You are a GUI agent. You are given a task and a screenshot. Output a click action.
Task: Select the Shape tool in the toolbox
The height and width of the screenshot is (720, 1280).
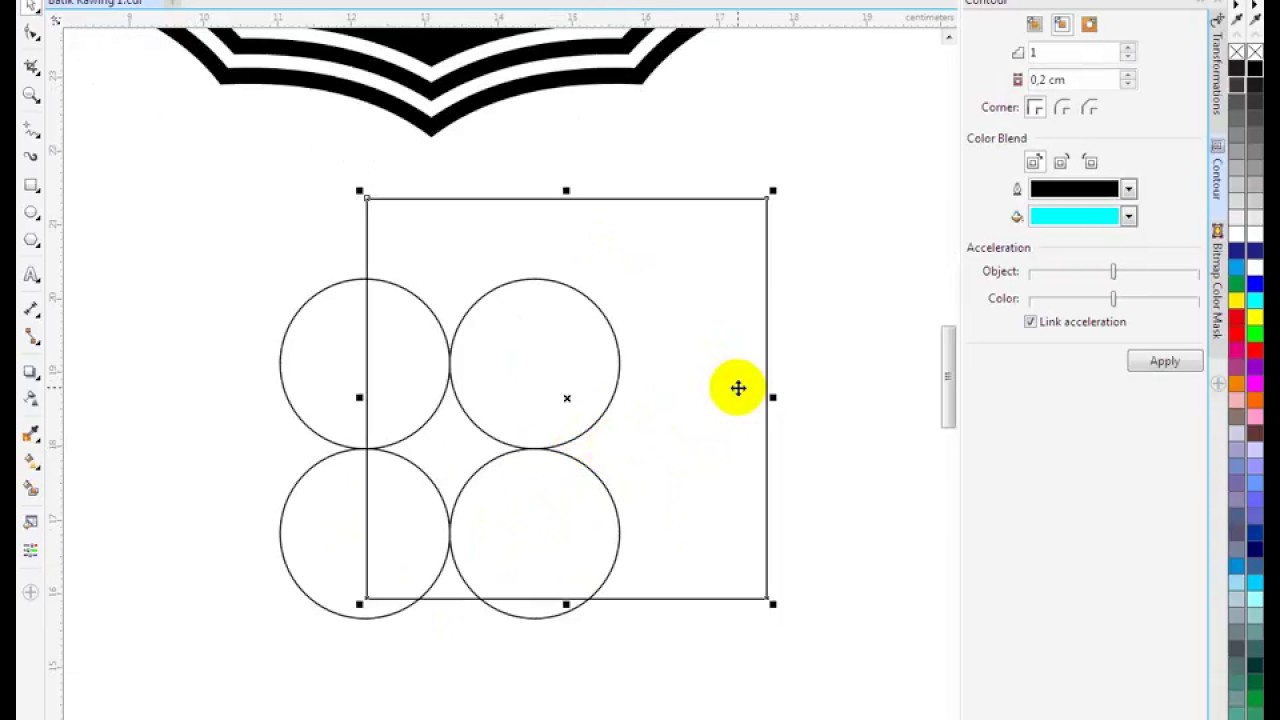31,32
